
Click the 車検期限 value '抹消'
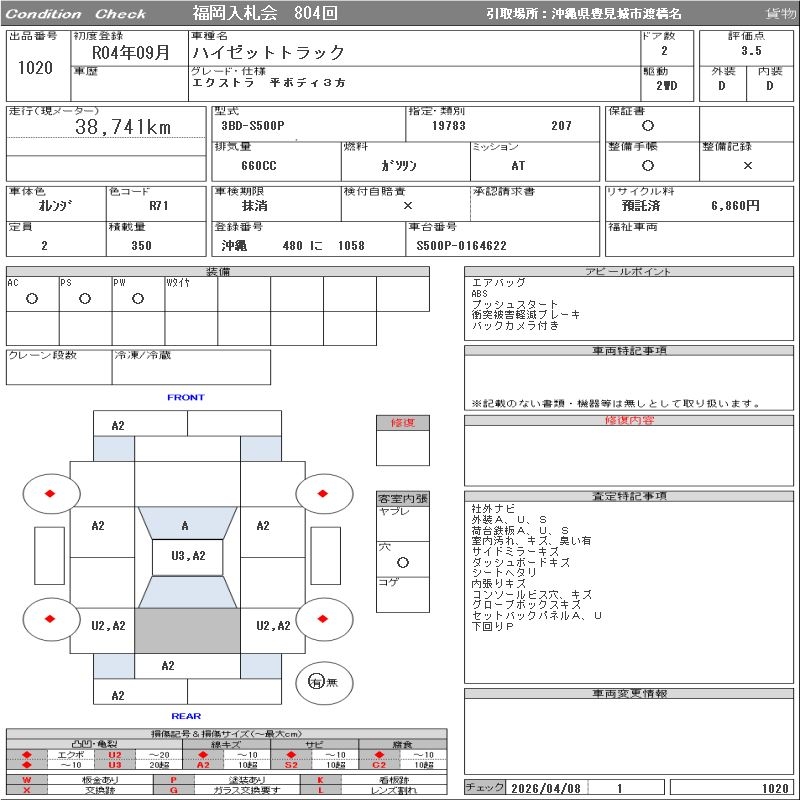255,206
